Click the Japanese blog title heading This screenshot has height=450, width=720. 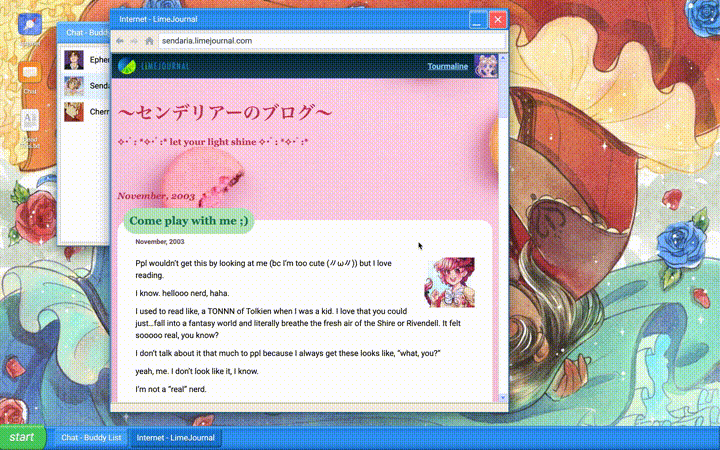(x=225, y=112)
